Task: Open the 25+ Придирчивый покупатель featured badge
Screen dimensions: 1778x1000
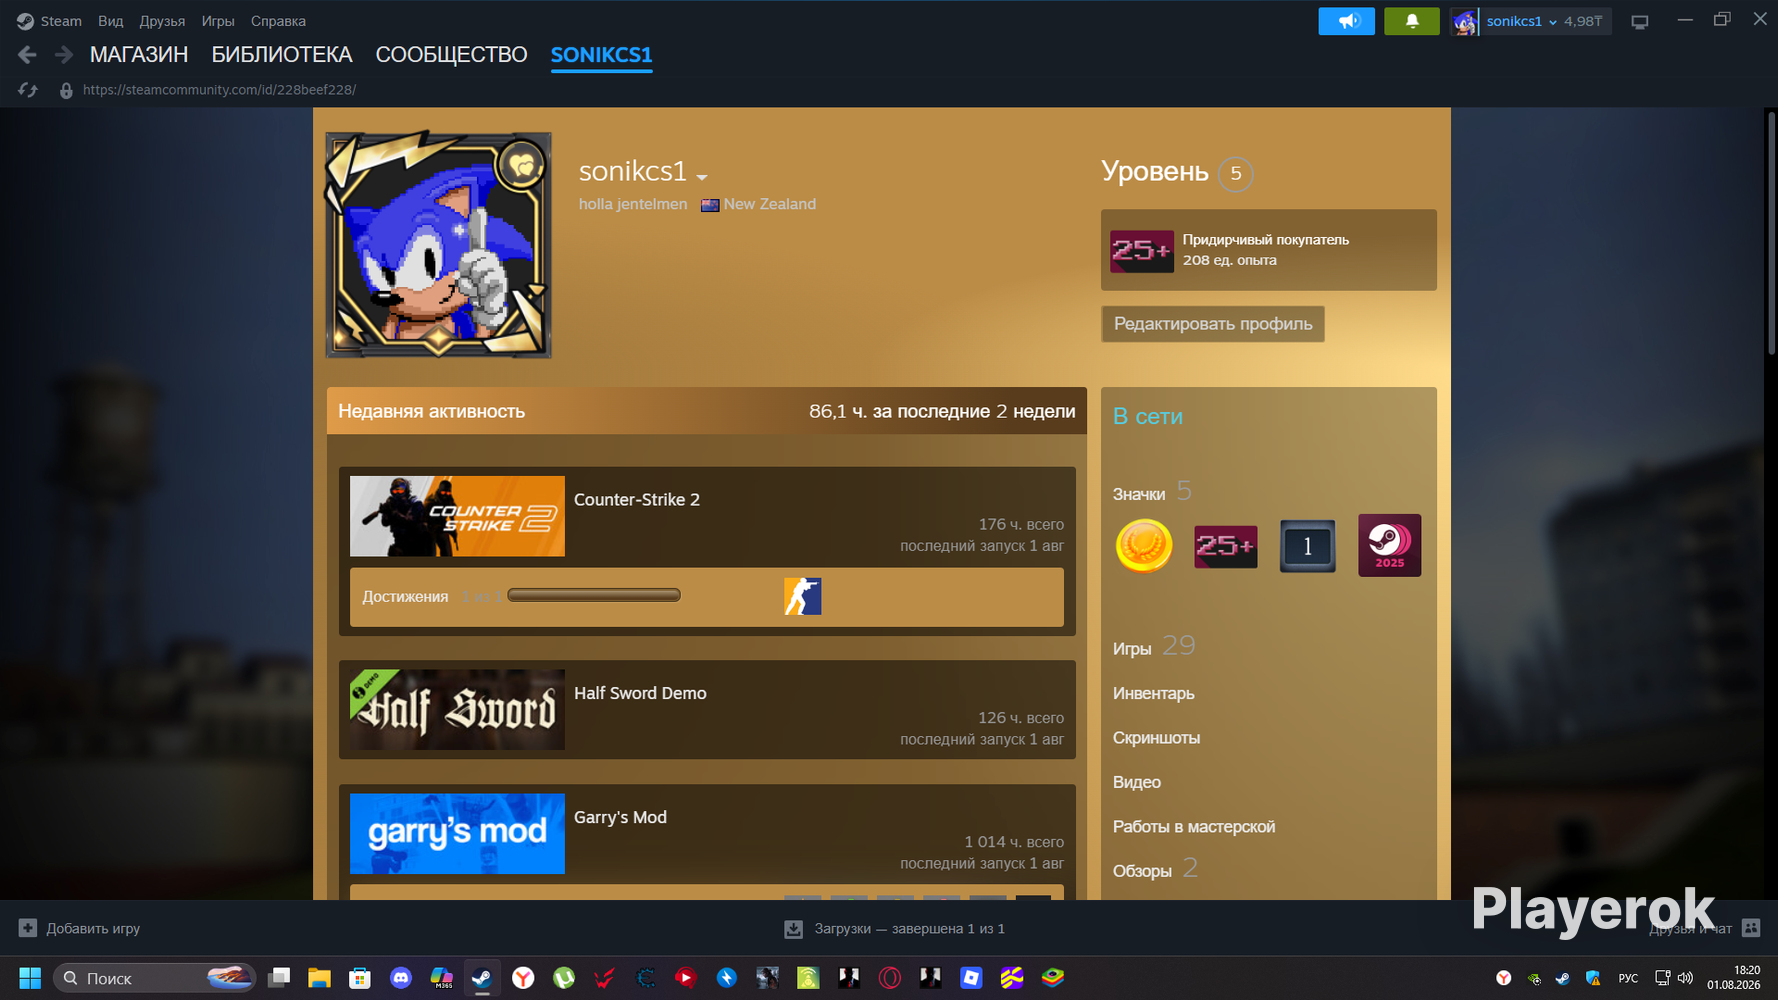Action: 1142,250
